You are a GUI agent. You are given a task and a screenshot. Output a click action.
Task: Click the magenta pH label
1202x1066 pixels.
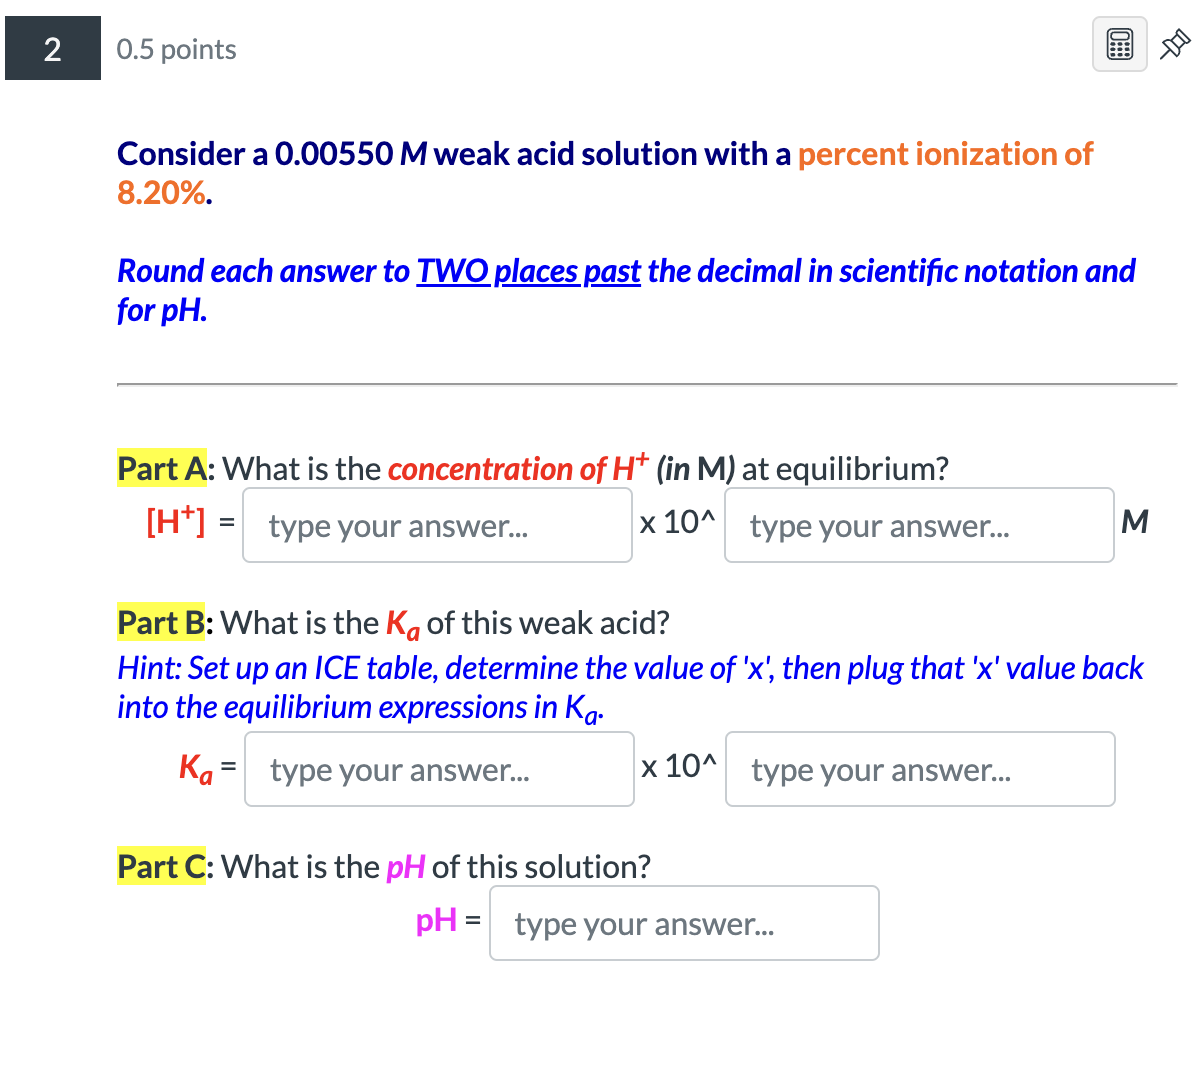(434, 923)
